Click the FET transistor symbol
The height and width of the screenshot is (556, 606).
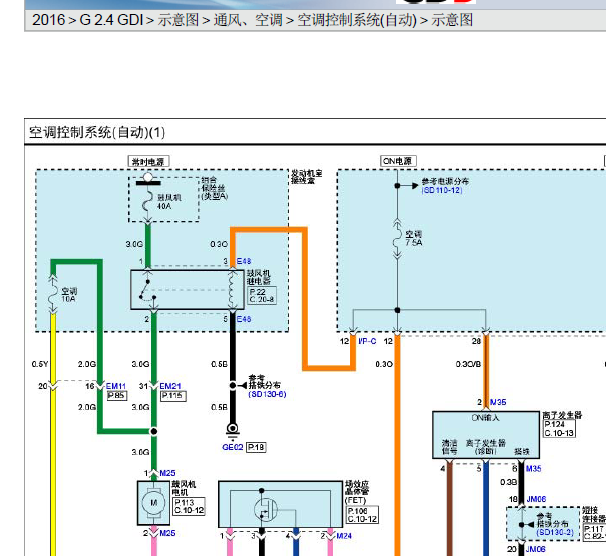[x=266, y=509]
